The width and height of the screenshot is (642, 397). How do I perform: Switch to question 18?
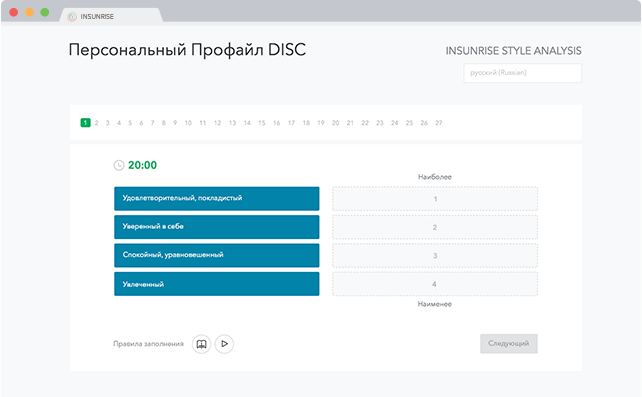pos(306,123)
